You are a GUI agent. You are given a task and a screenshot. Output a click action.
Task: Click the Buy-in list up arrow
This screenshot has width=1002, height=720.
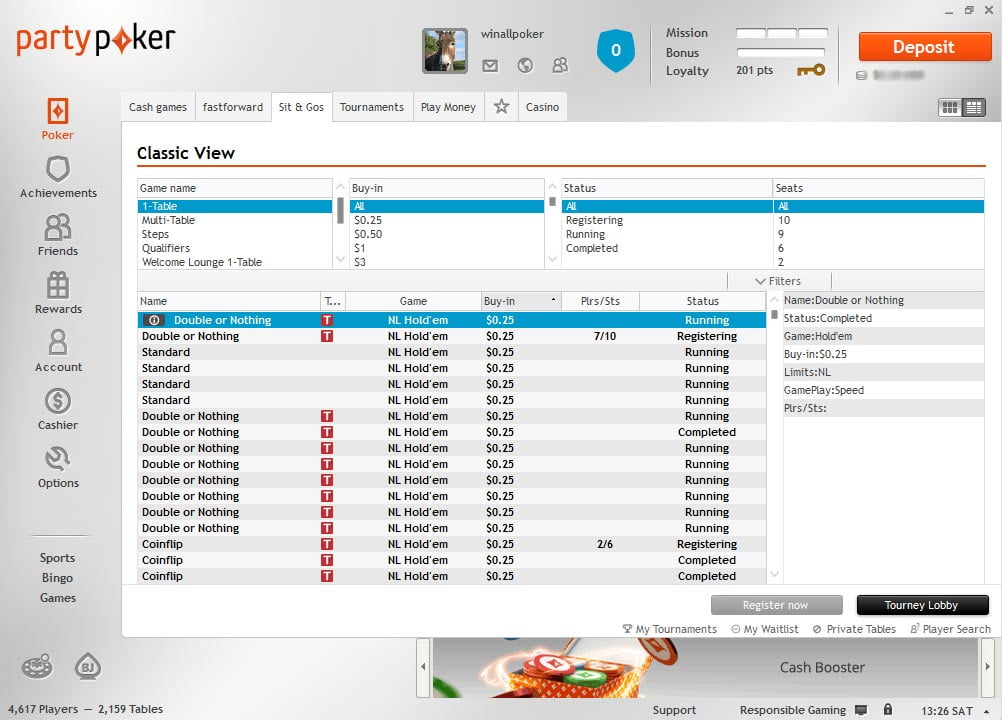553,187
